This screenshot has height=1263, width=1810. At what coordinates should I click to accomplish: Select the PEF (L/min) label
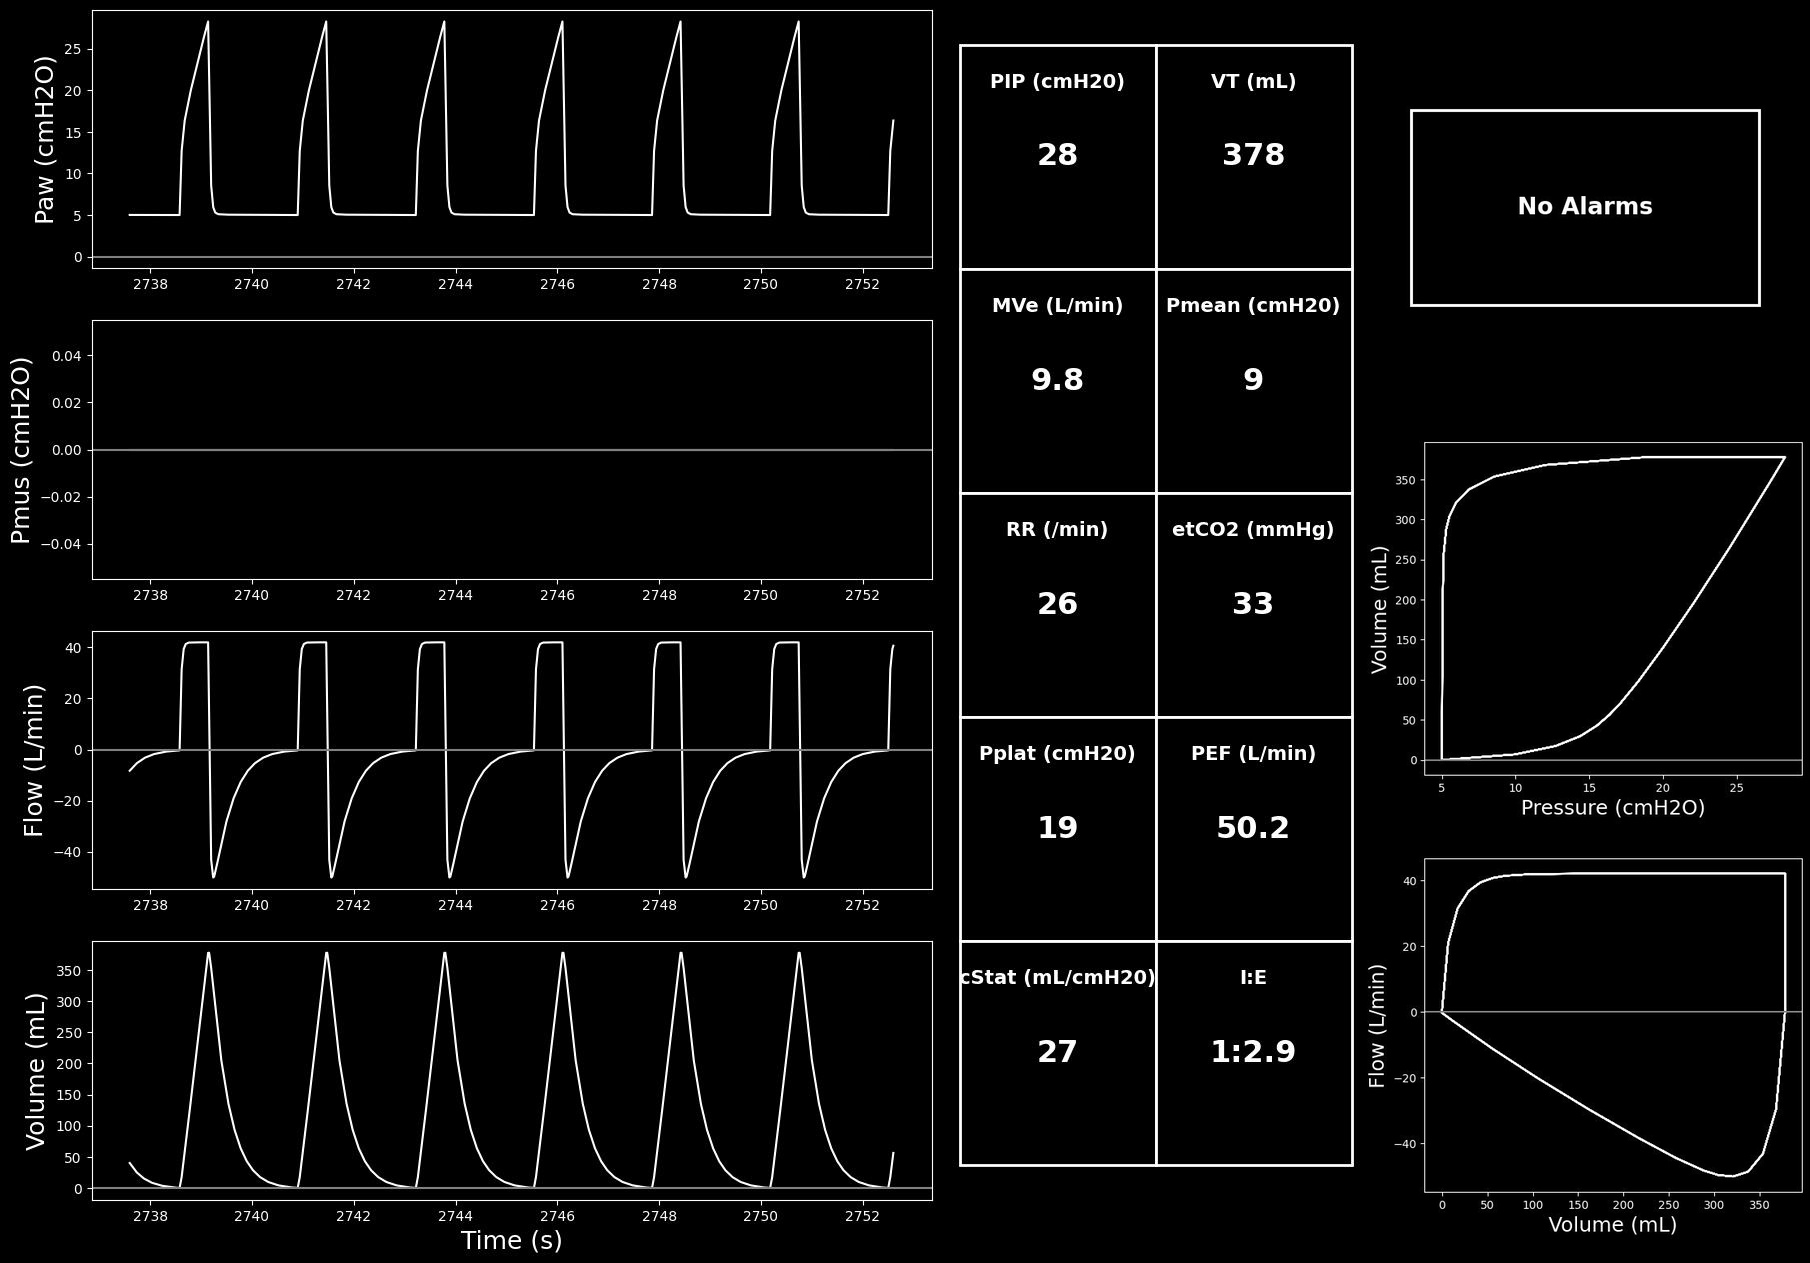[1253, 754]
